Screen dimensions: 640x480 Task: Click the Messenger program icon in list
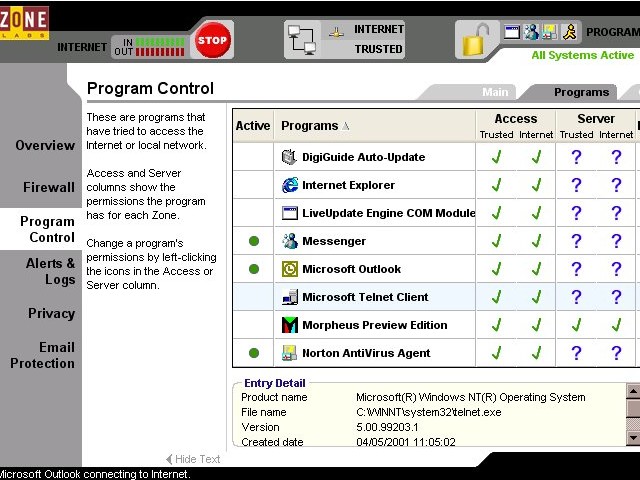(289, 241)
